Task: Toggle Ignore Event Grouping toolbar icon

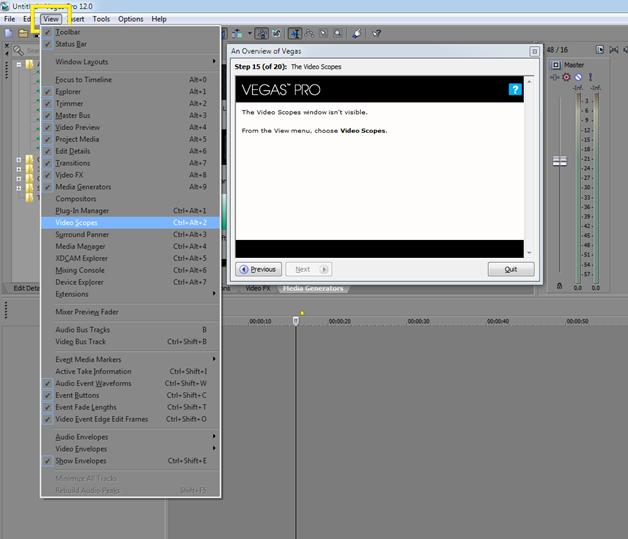Action: pyautogui.click(x=277, y=34)
